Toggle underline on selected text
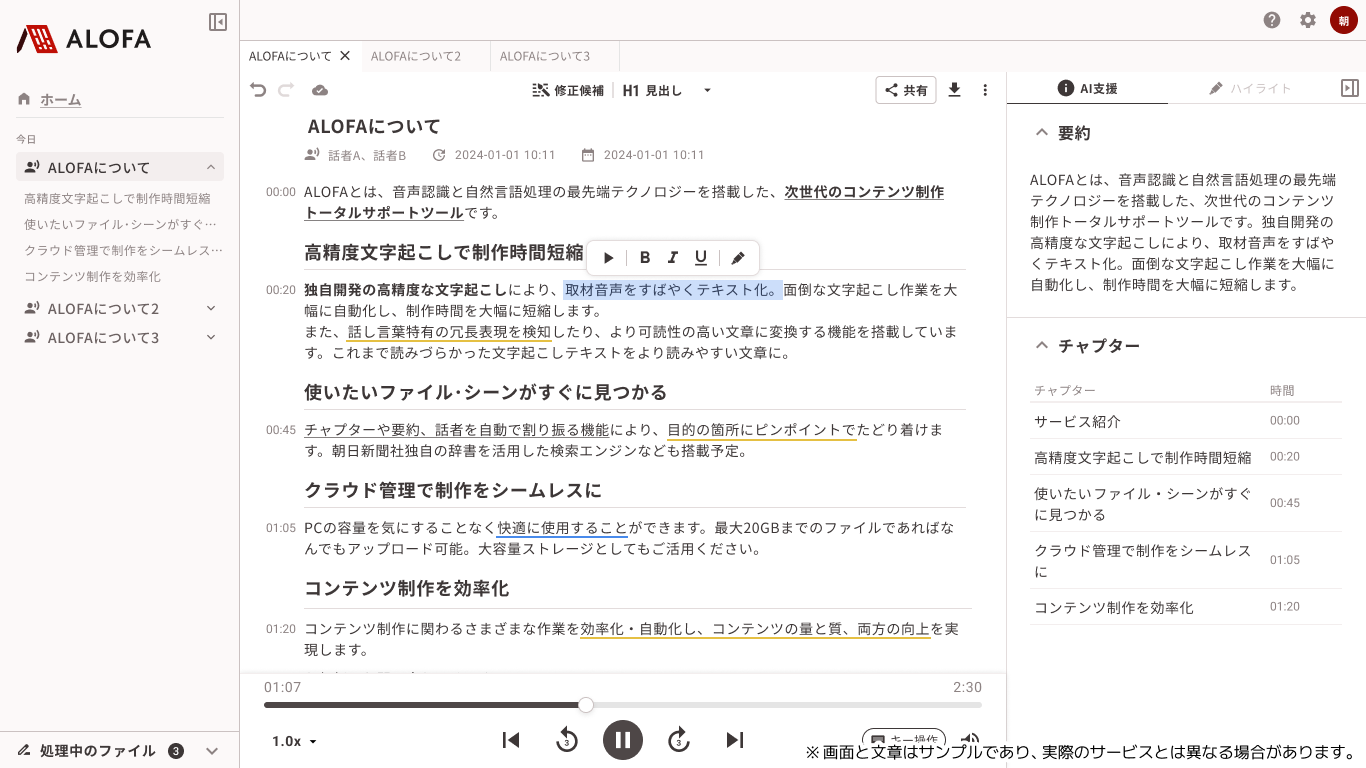Image resolution: width=1366 pixels, height=768 pixels. 701,258
